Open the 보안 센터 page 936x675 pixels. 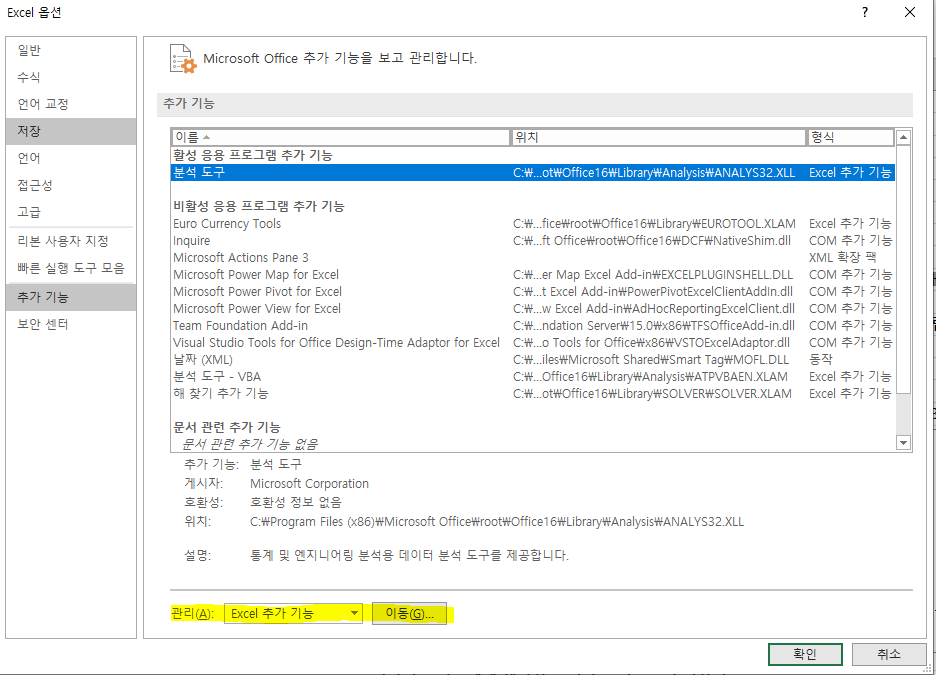click(x=70, y=324)
